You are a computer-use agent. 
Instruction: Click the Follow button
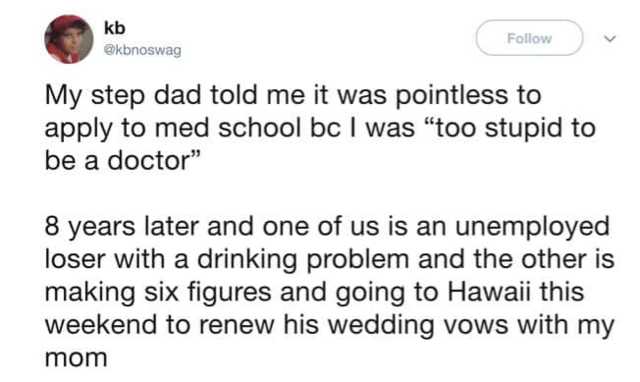529,38
